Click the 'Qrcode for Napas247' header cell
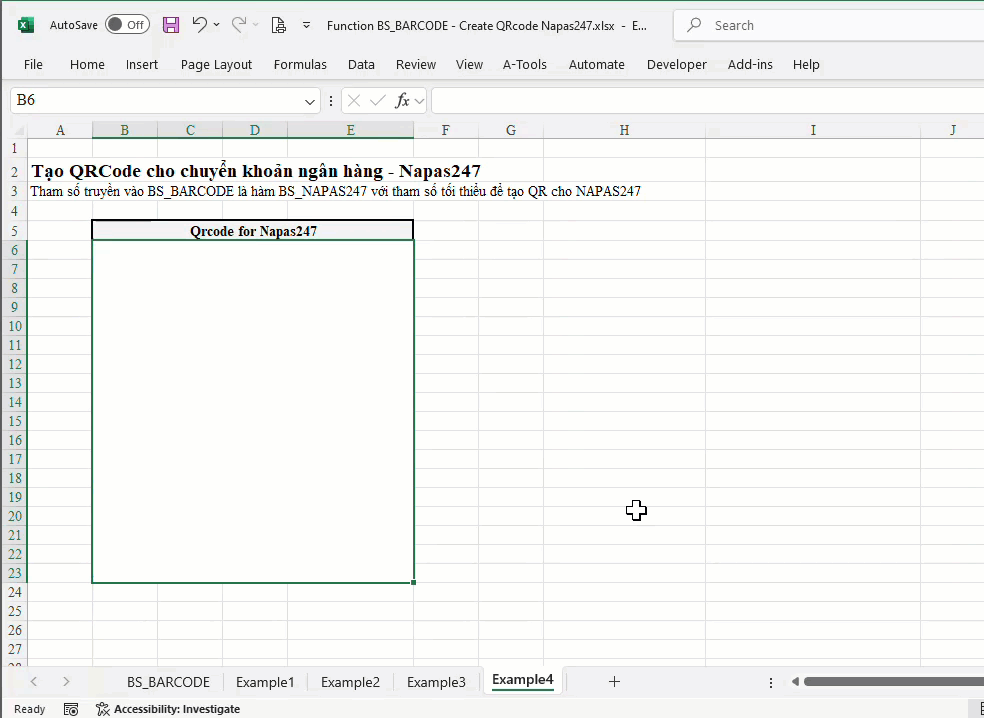This screenshot has height=718, width=984. pos(253,231)
